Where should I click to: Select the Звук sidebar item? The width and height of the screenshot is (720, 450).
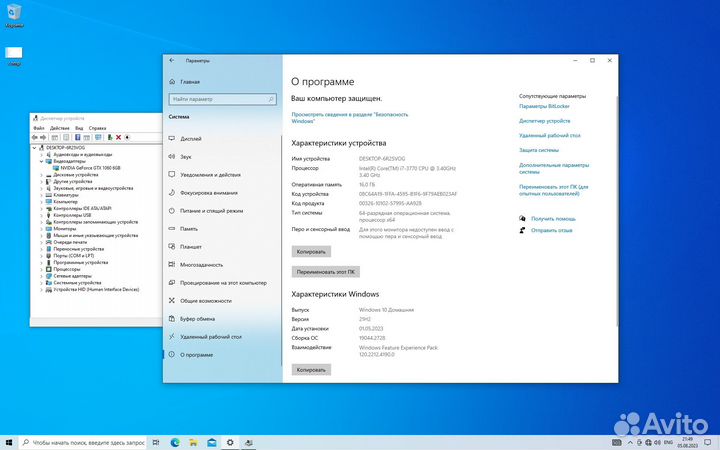pyautogui.click(x=186, y=157)
